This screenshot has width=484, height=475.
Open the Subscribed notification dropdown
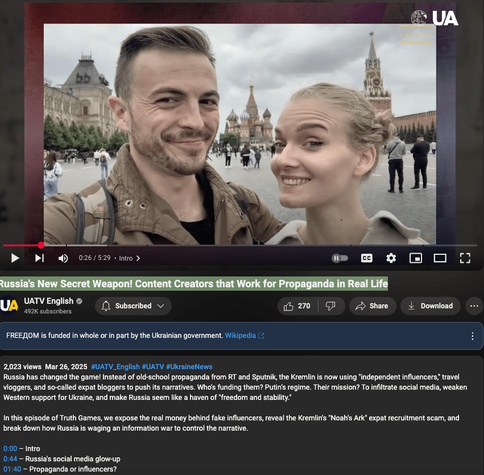click(x=133, y=306)
